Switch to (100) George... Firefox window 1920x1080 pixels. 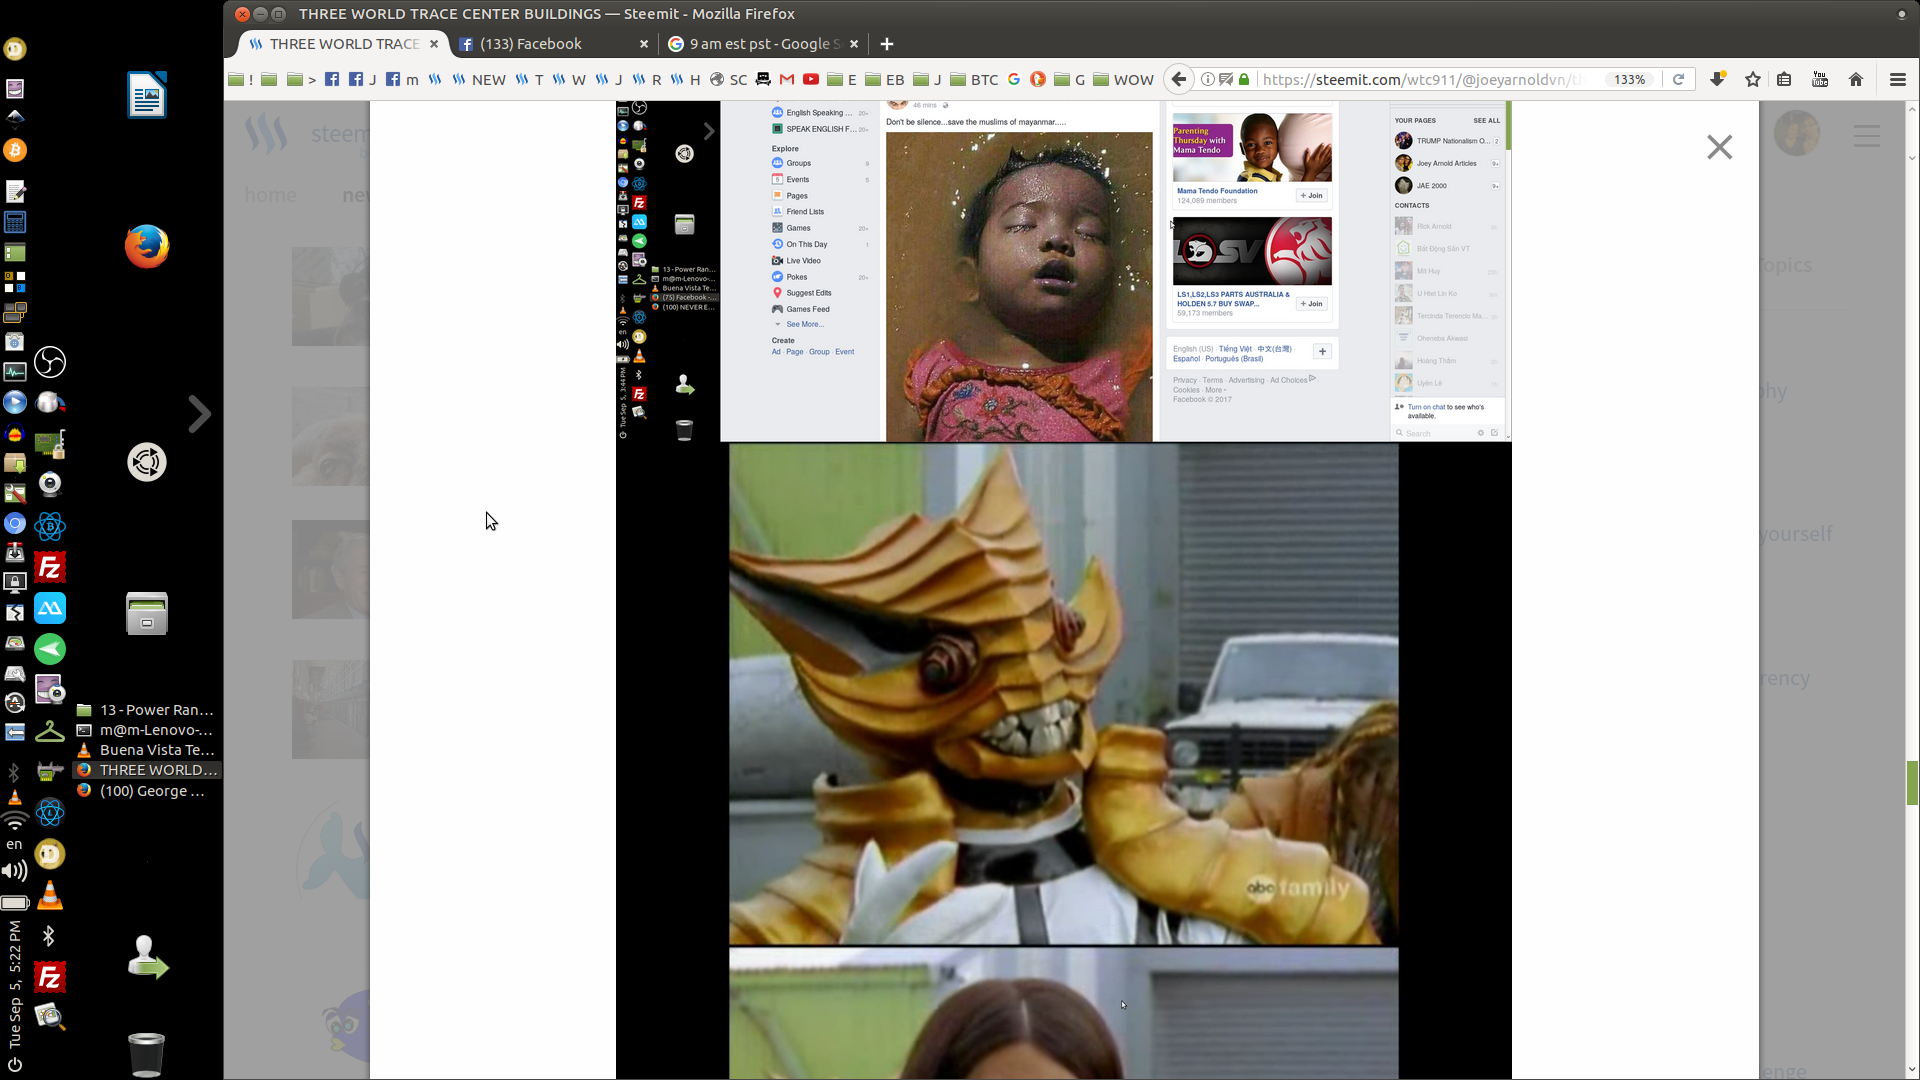(147, 791)
